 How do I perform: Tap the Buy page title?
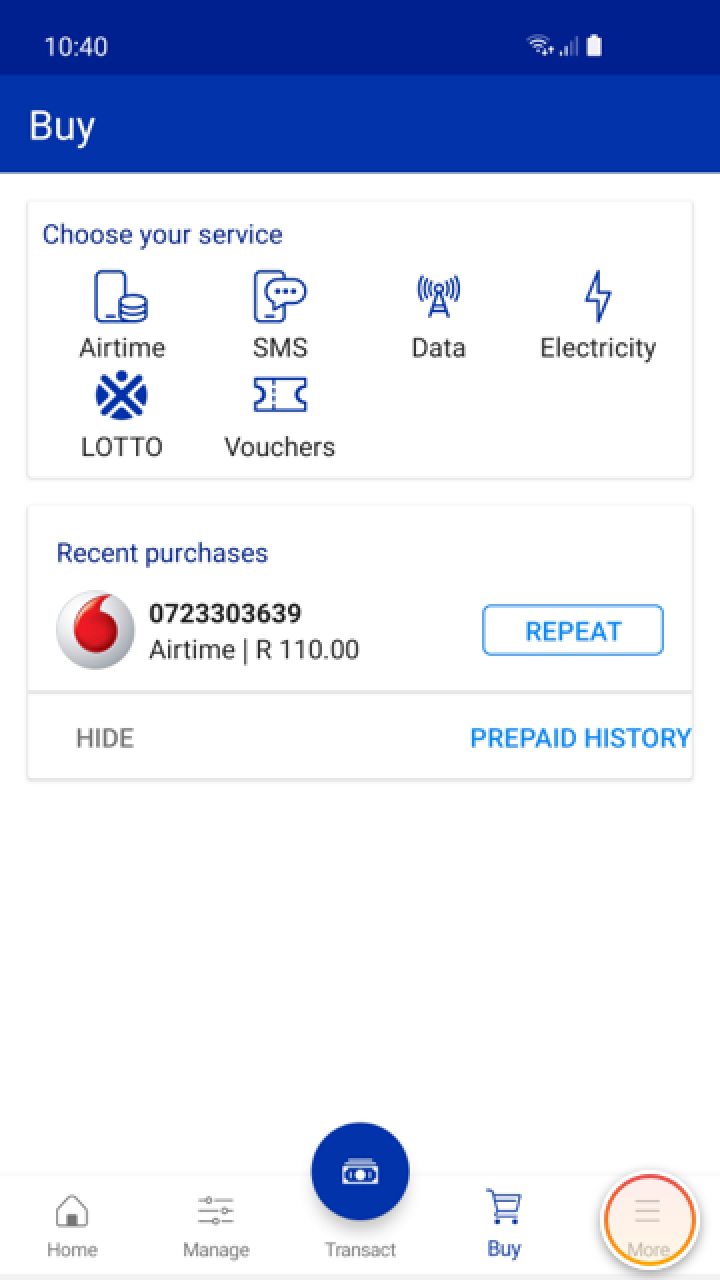click(x=62, y=126)
